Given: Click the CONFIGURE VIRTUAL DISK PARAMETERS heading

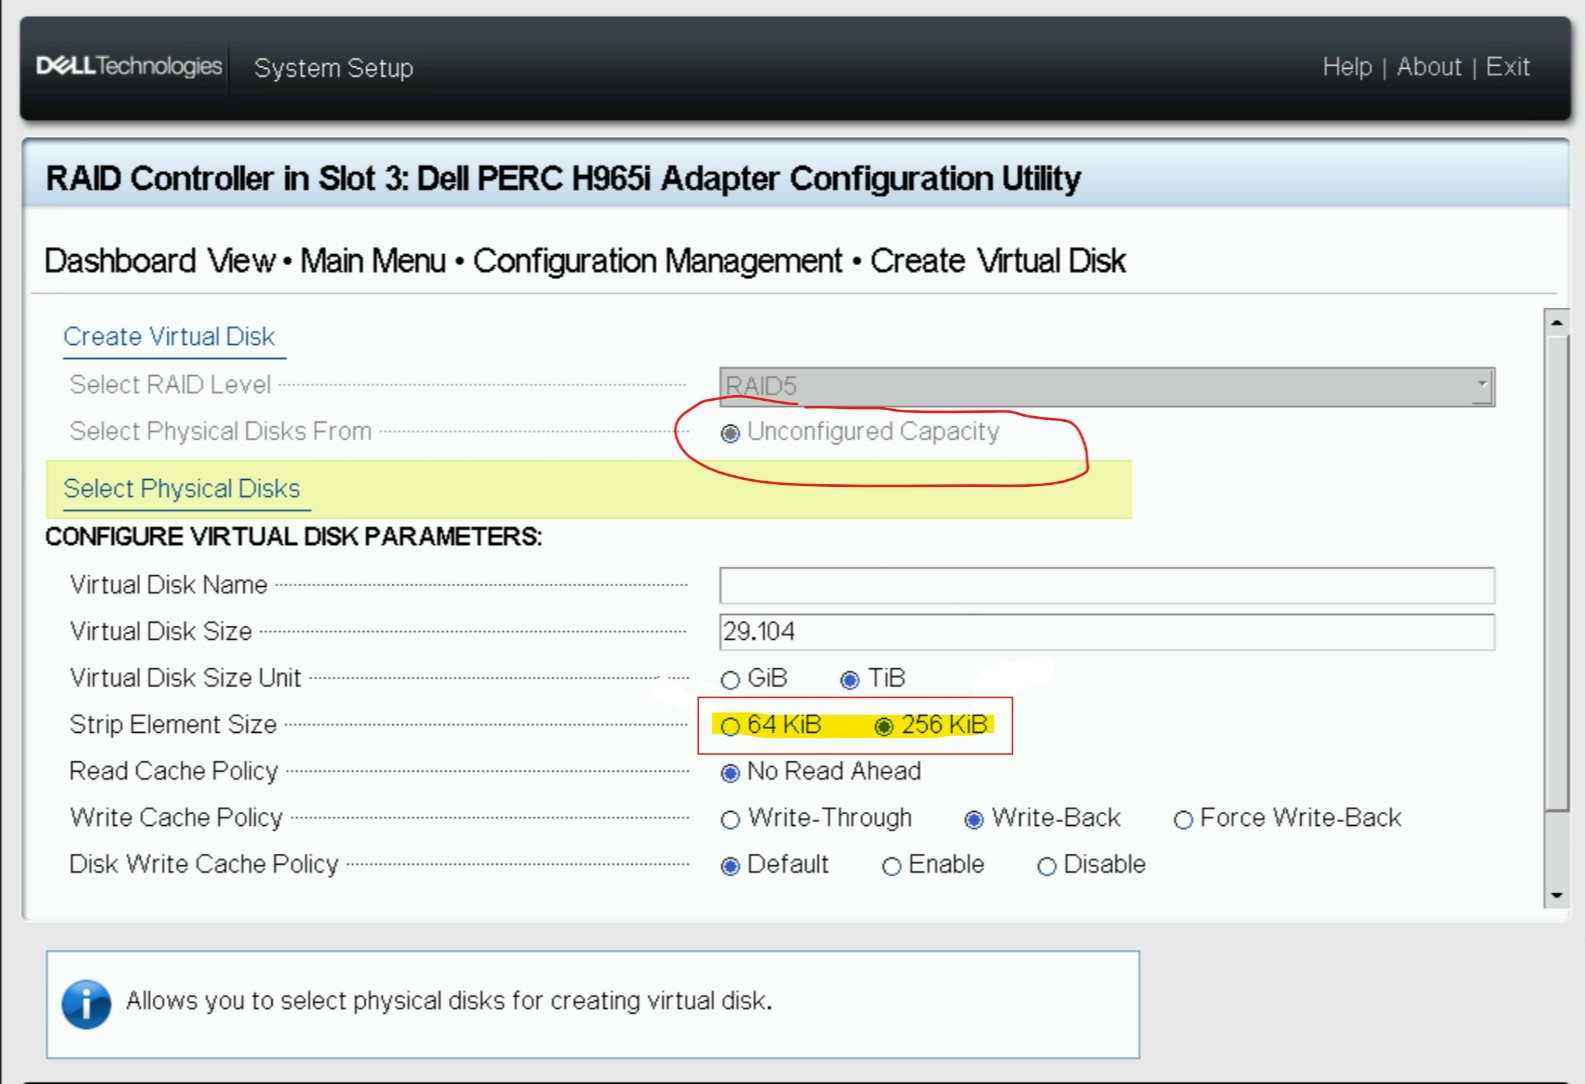Looking at the screenshot, I should (294, 537).
